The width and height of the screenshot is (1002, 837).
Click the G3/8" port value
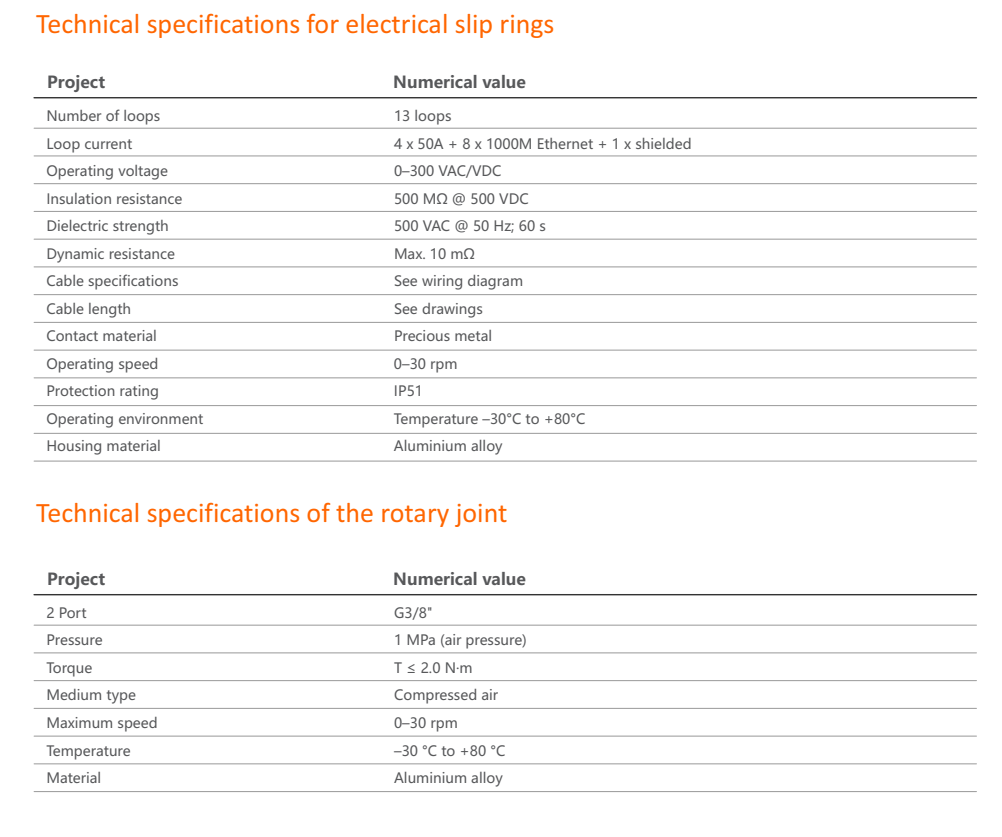tap(413, 613)
